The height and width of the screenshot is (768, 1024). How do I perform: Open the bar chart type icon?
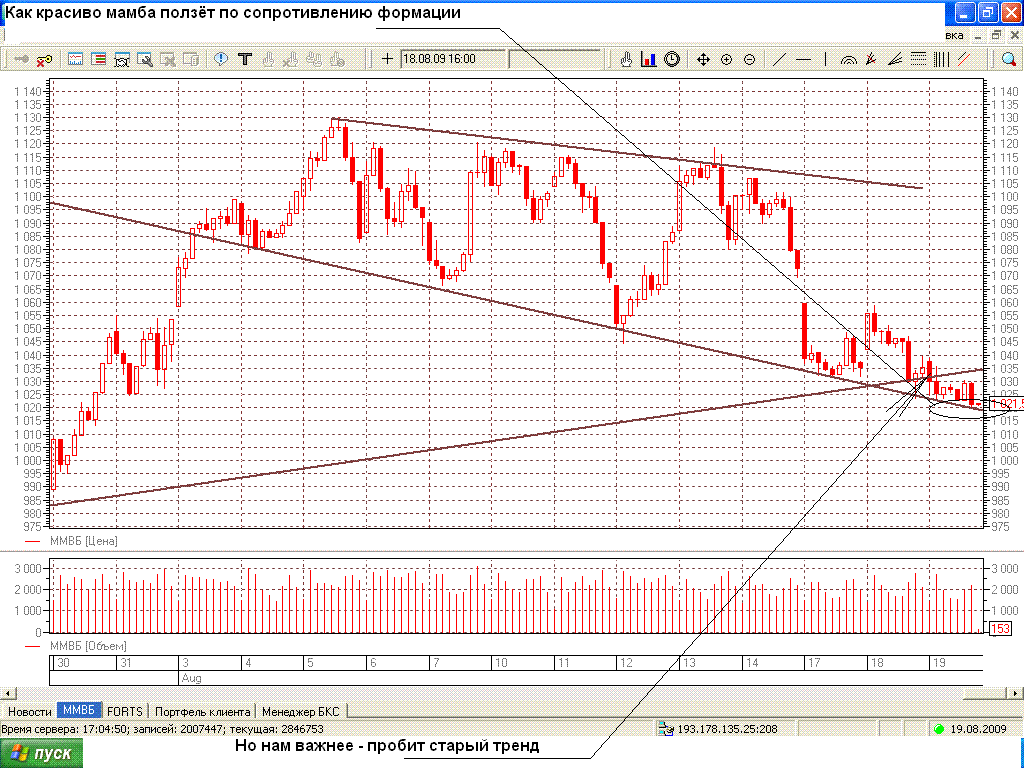[649, 59]
